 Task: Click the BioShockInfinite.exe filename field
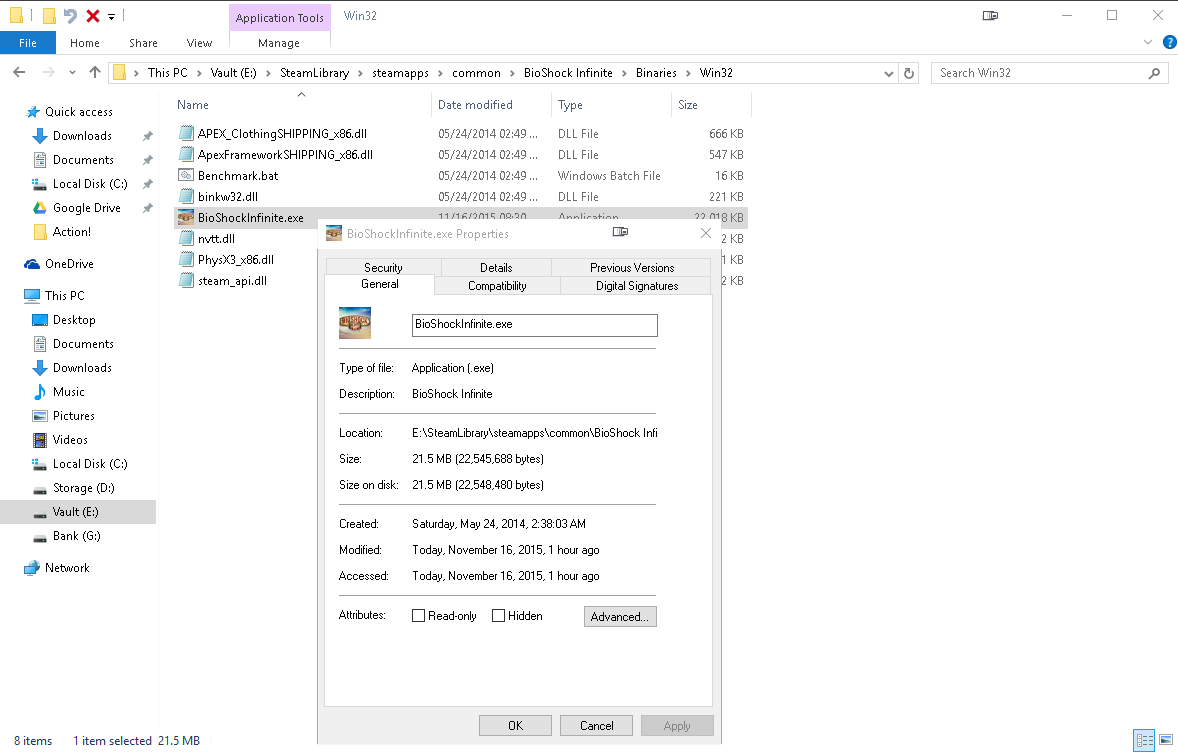point(534,325)
